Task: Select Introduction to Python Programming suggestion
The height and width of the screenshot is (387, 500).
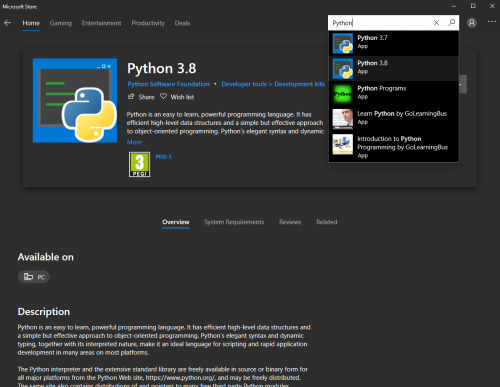Action: [393, 147]
